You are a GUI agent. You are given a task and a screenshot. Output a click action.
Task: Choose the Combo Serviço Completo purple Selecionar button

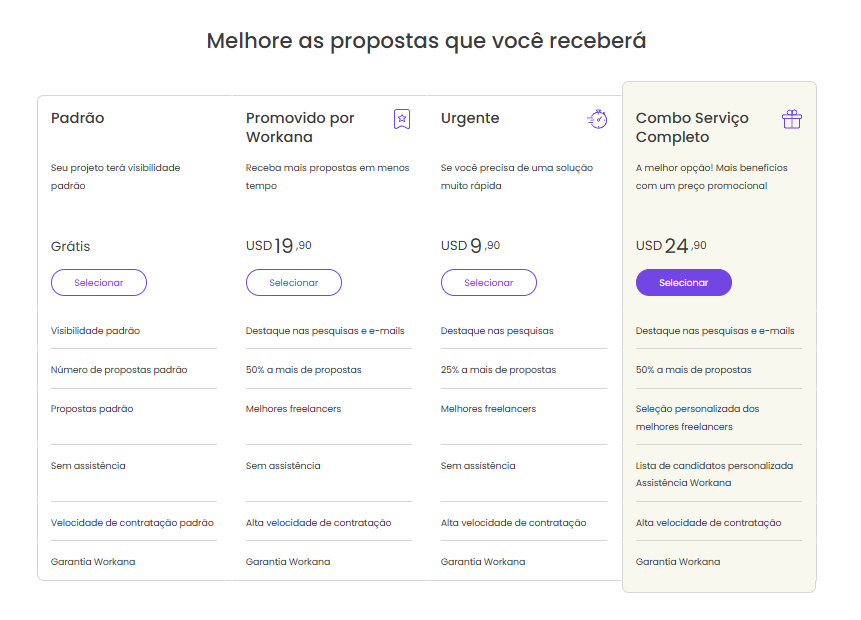click(684, 282)
